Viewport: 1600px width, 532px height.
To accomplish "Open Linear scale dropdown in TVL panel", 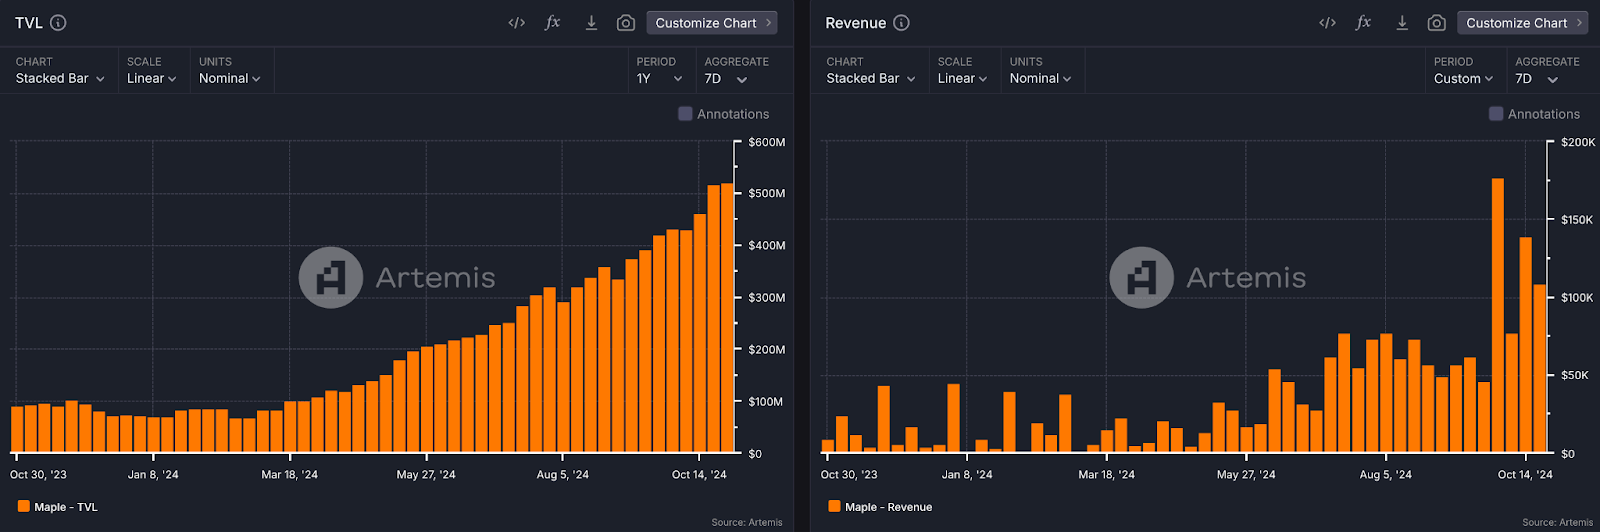I will click(151, 79).
